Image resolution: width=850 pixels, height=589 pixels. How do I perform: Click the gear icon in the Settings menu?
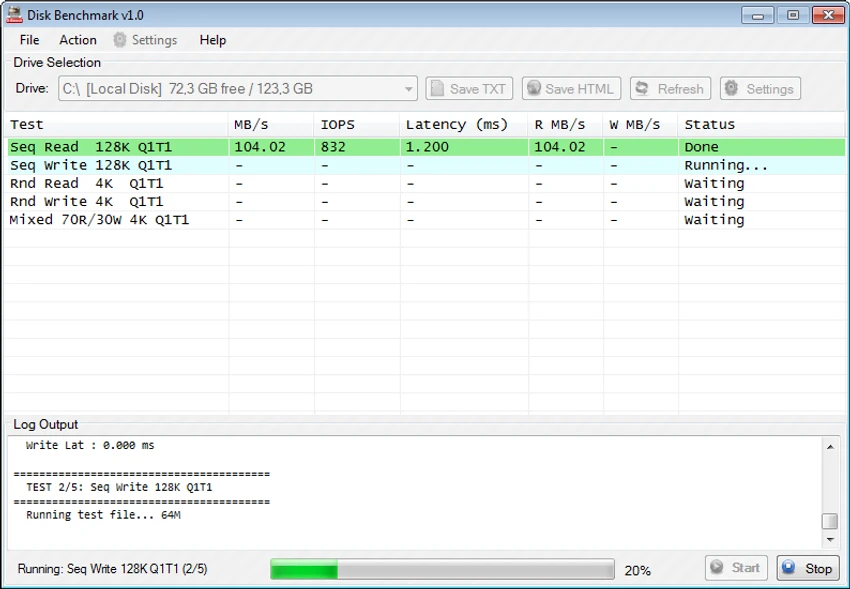[120, 40]
